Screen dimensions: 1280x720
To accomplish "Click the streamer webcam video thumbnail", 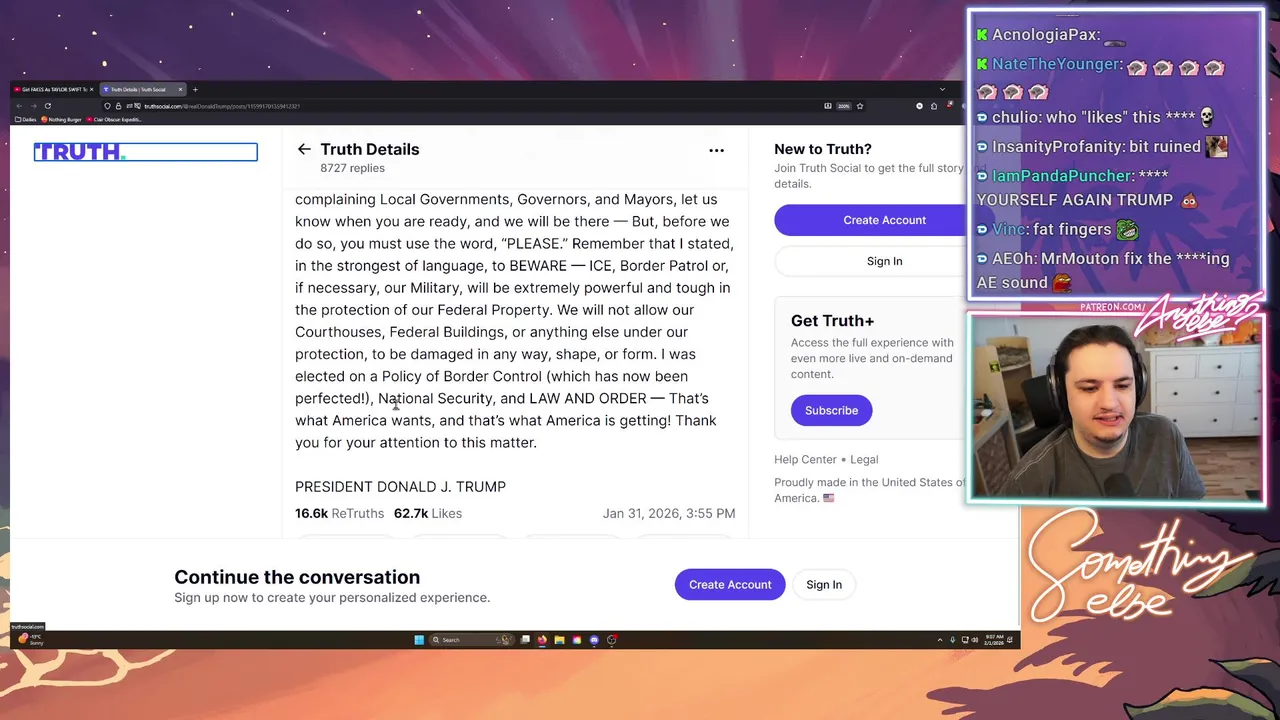I will tap(1116, 407).
